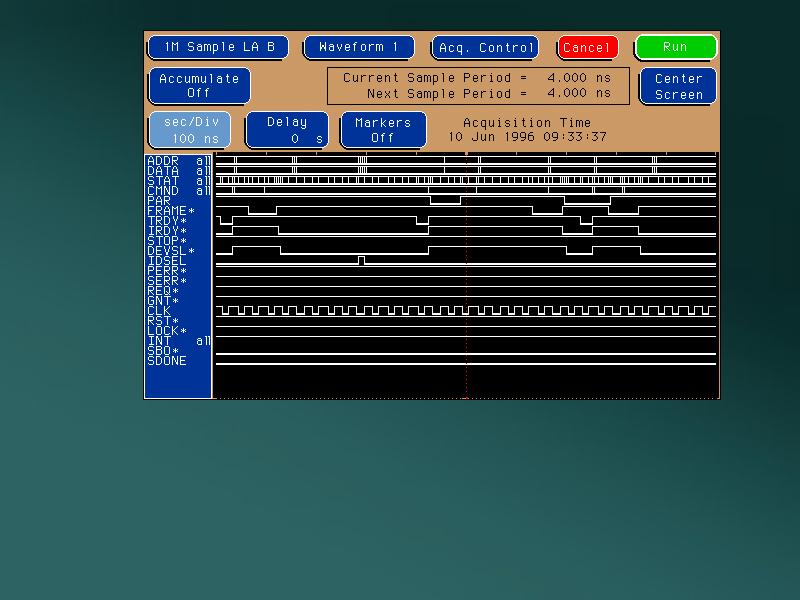Viewport: 800px width, 600px height.
Task: Click the red Cancel button
Action: [x=588, y=47]
